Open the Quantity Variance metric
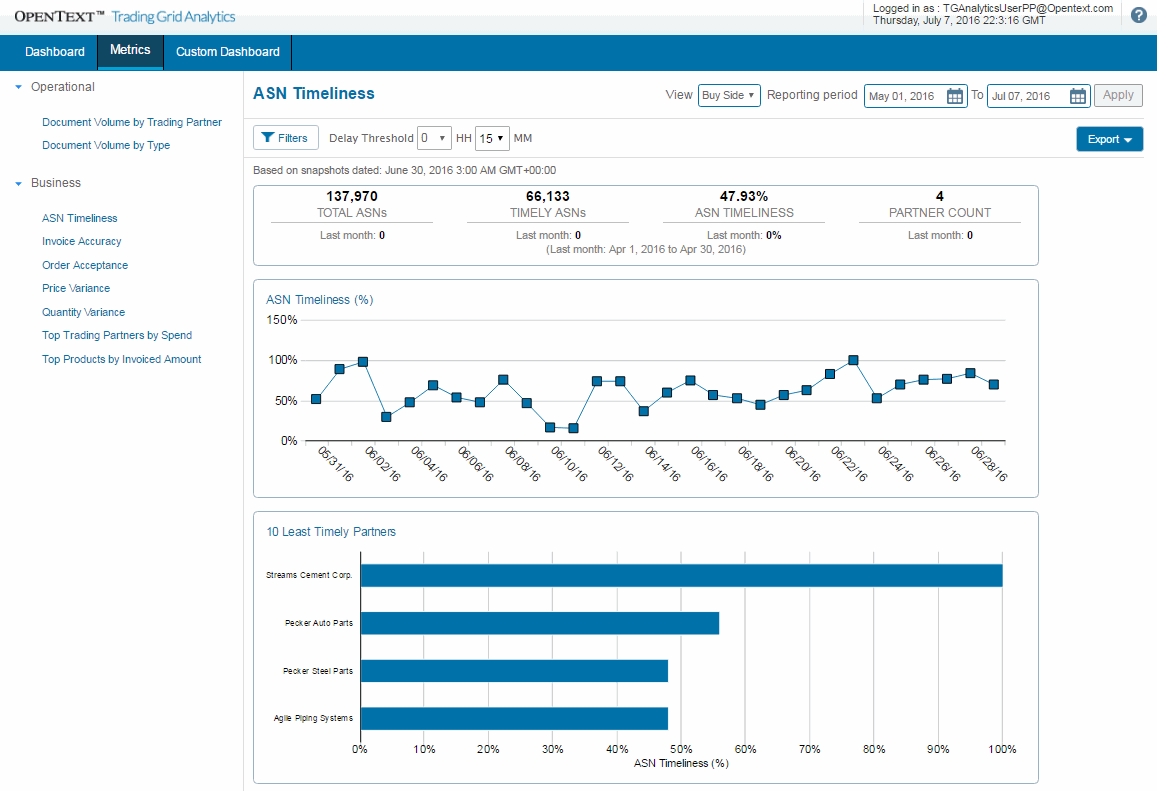1157x791 pixels. pos(83,312)
